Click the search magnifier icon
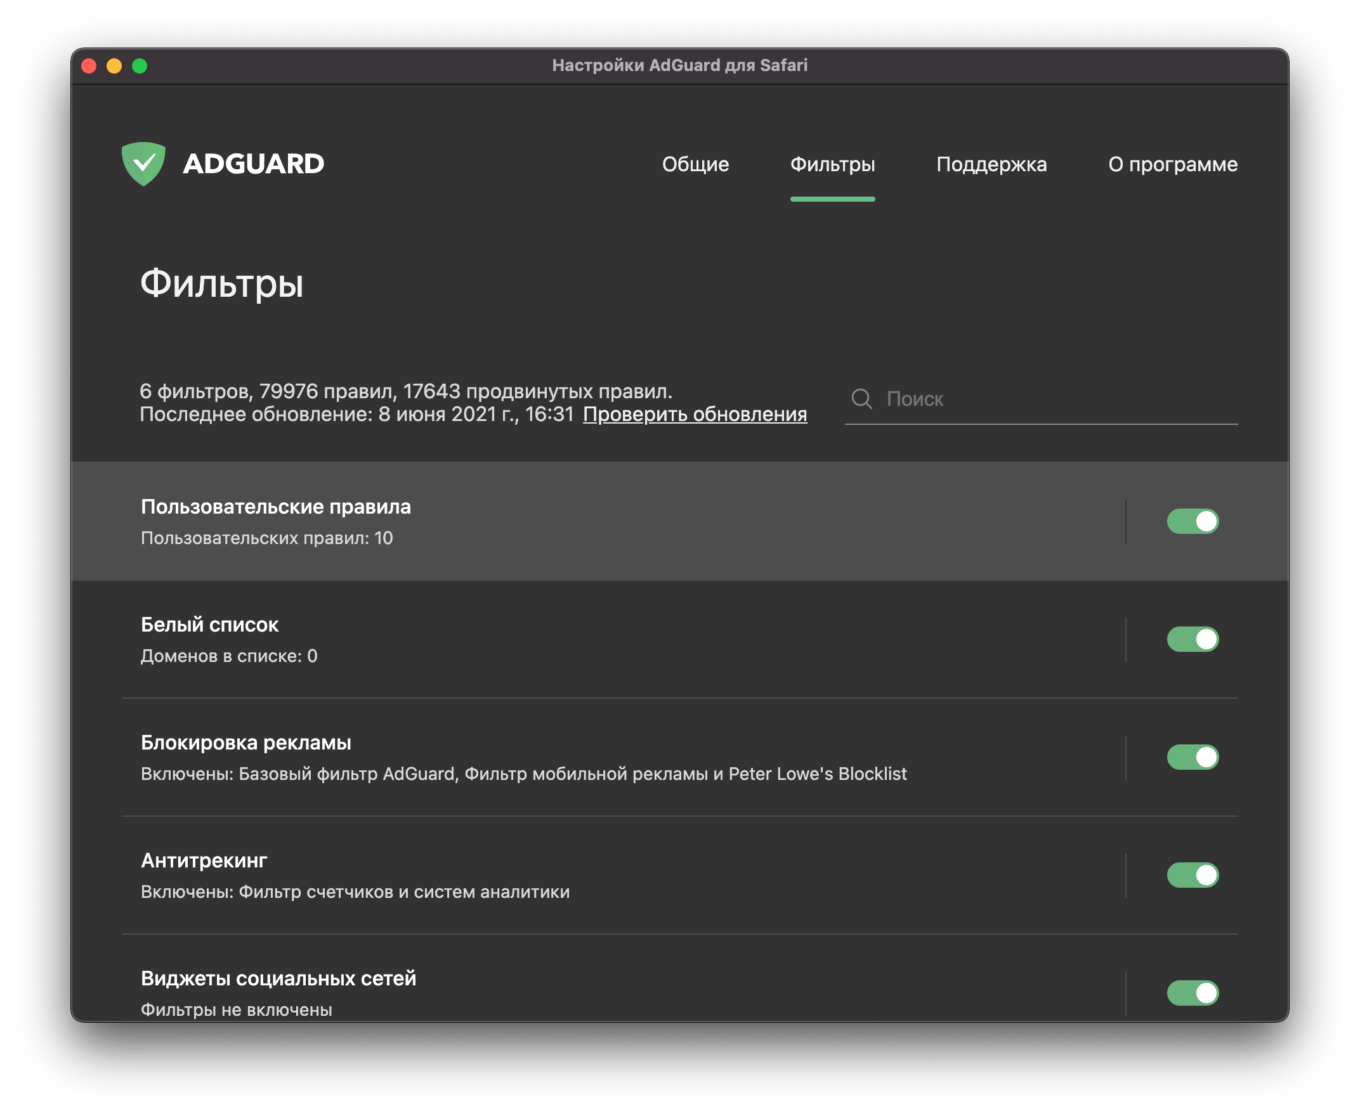Viewport: 1360px width, 1116px height. [x=861, y=399]
